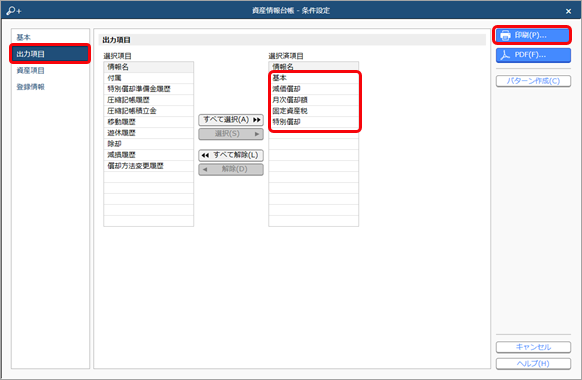This screenshot has width=582, height=380.
Task: Select 固定資産税 in selected list
Action: (314, 111)
